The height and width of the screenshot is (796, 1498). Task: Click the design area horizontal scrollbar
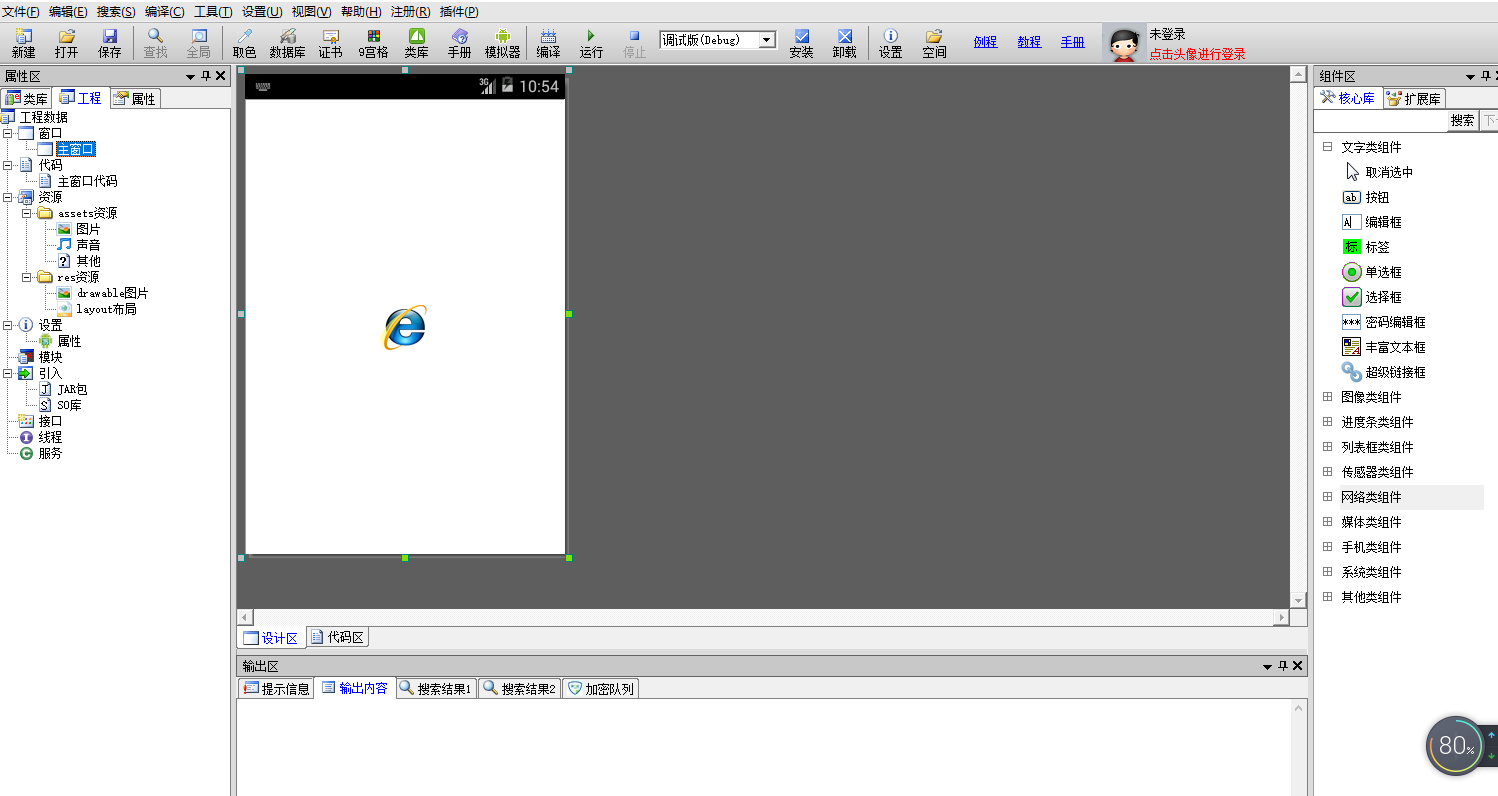763,617
